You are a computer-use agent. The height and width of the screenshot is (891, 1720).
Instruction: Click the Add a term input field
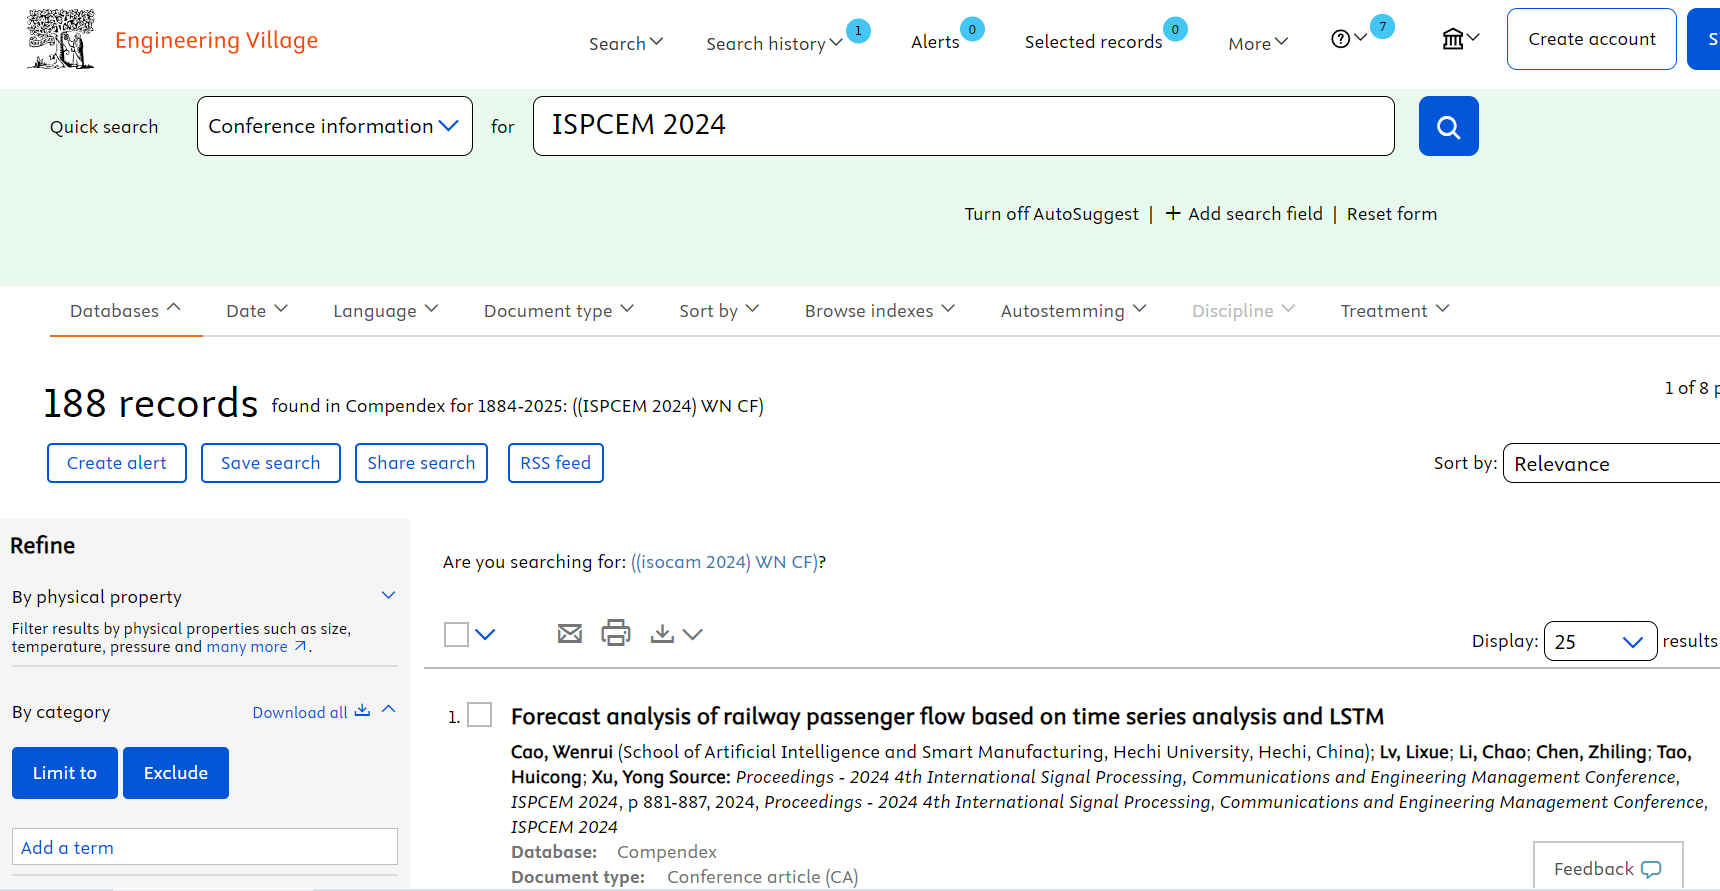[205, 847]
